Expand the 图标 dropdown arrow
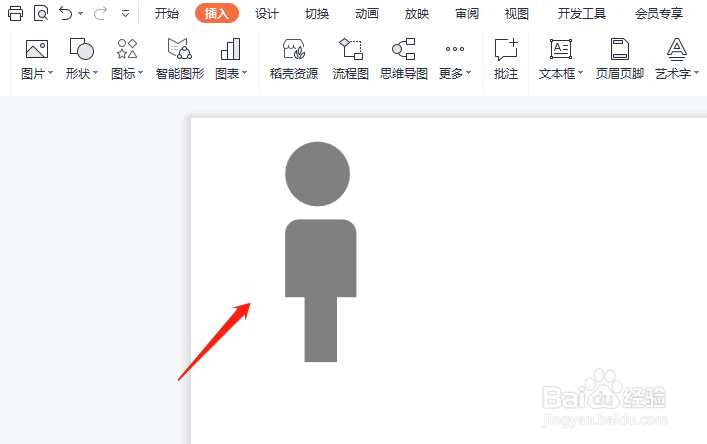This screenshot has width=707, height=444. [140, 73]
